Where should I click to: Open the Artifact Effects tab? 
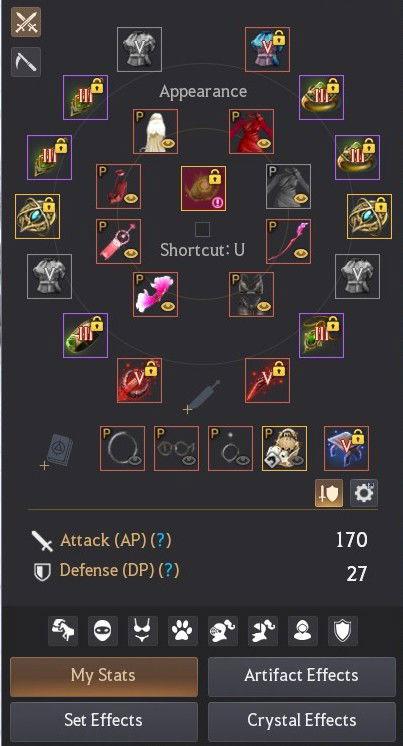[302, 677]
